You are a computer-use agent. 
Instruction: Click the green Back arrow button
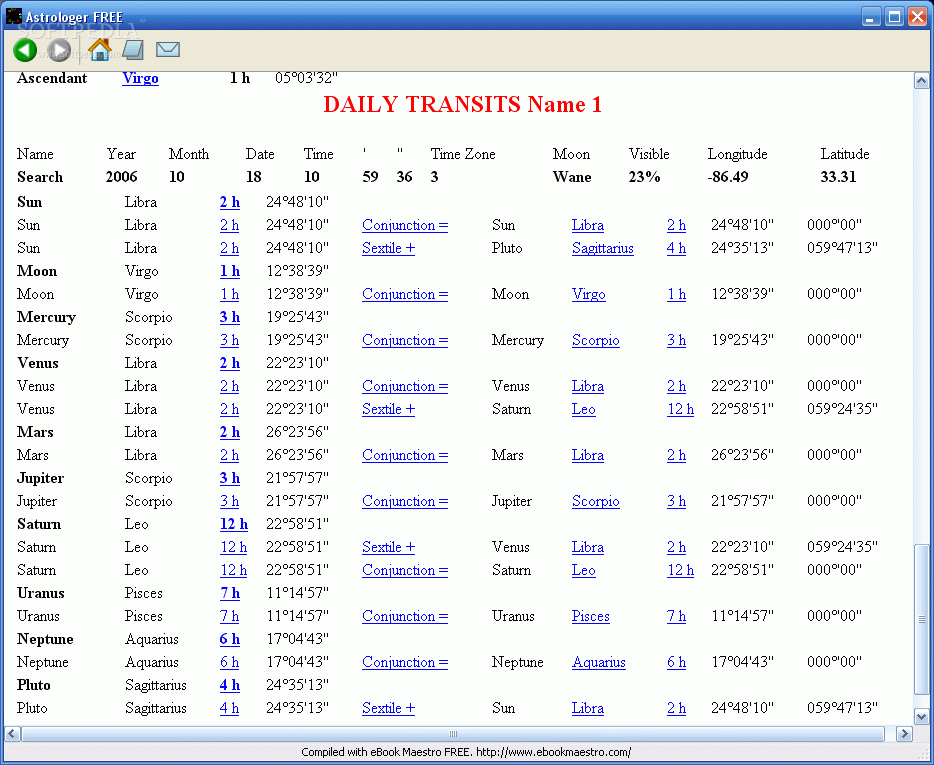[25, 50]
